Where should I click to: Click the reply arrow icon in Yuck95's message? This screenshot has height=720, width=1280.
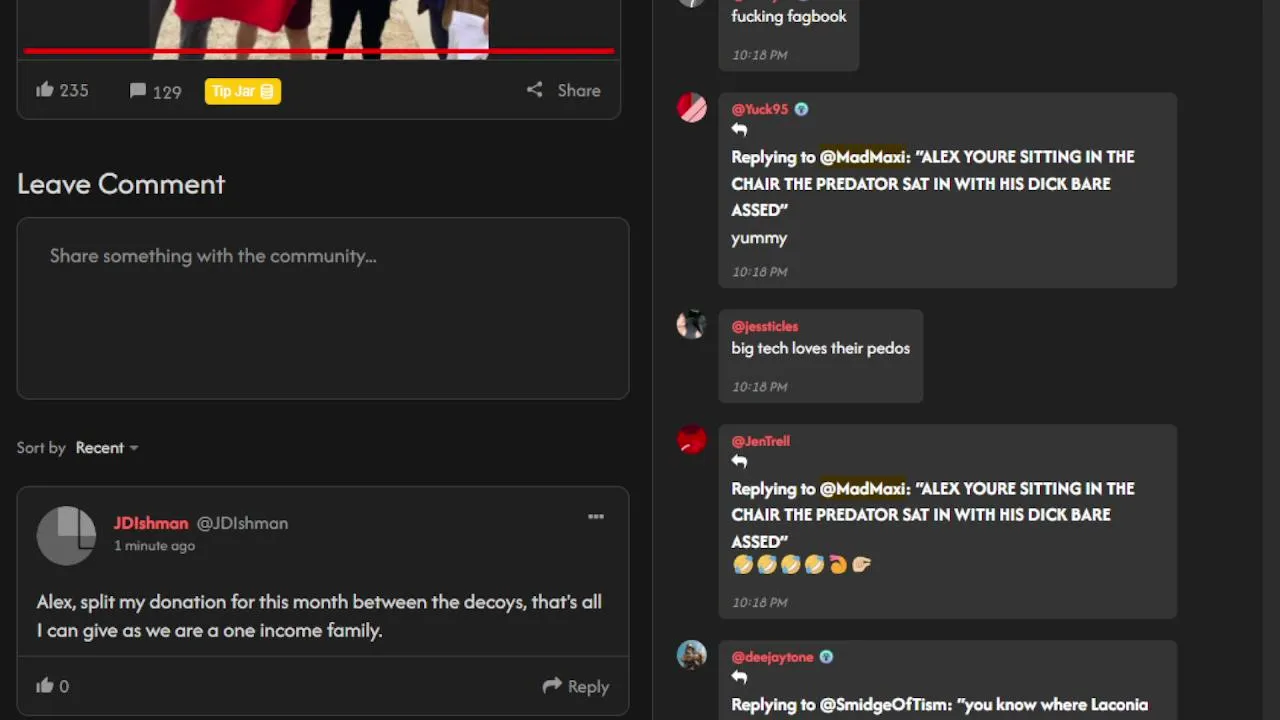click(739, 130)
